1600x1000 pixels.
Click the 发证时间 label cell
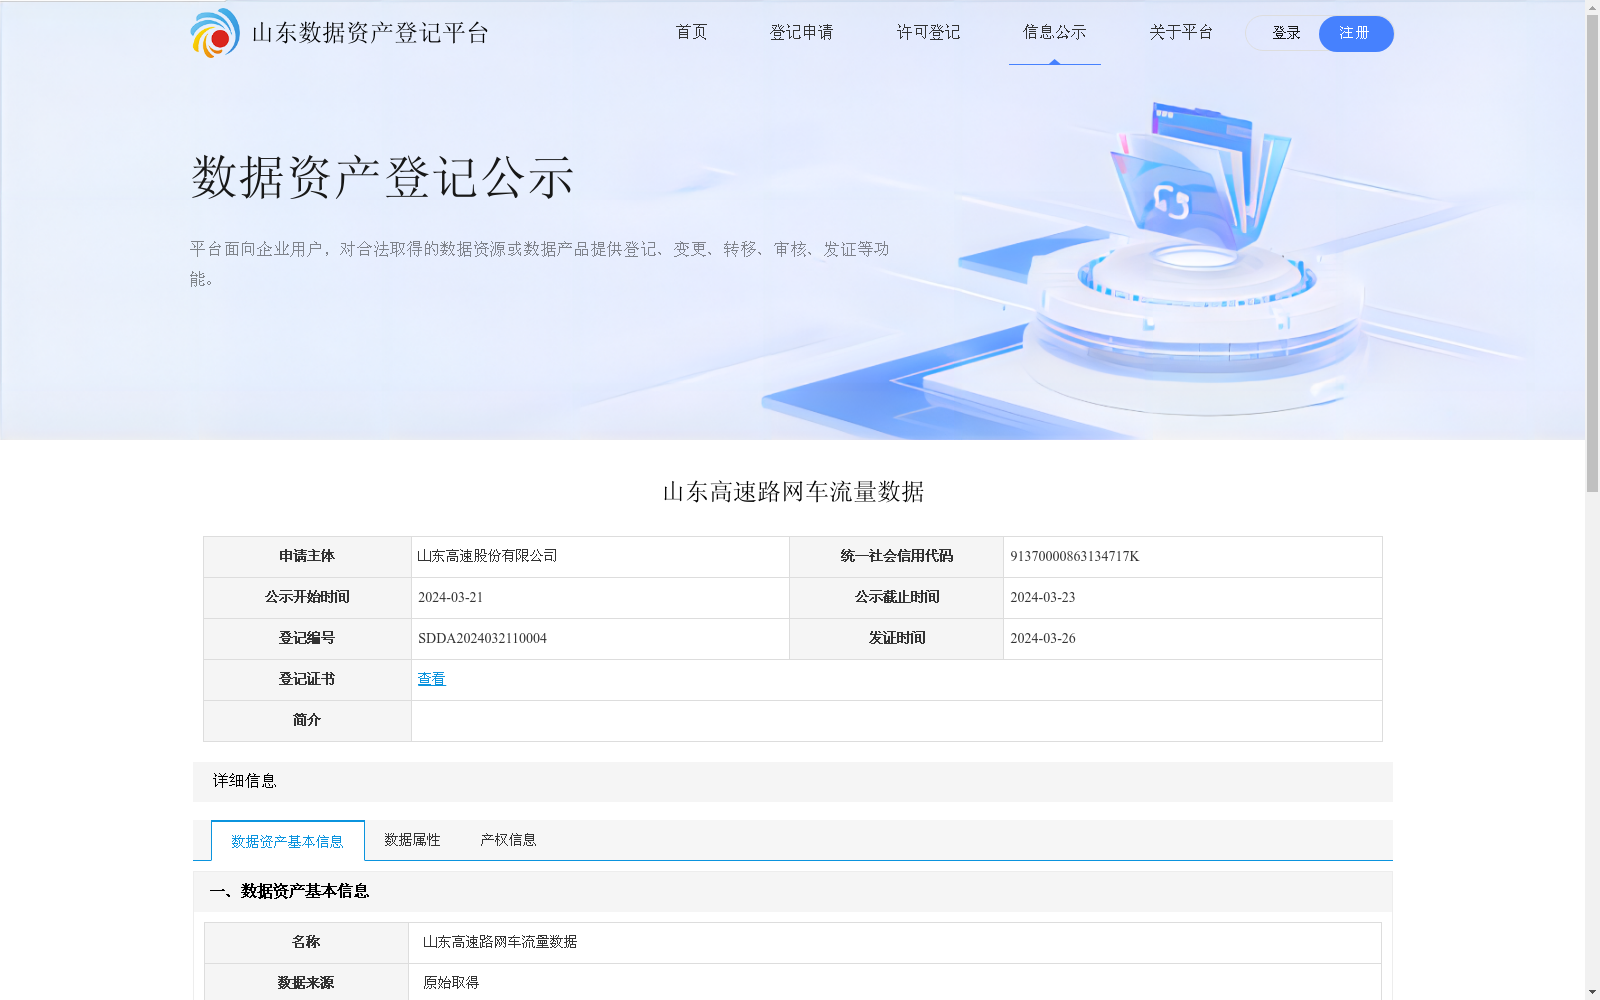pos(897,639)
